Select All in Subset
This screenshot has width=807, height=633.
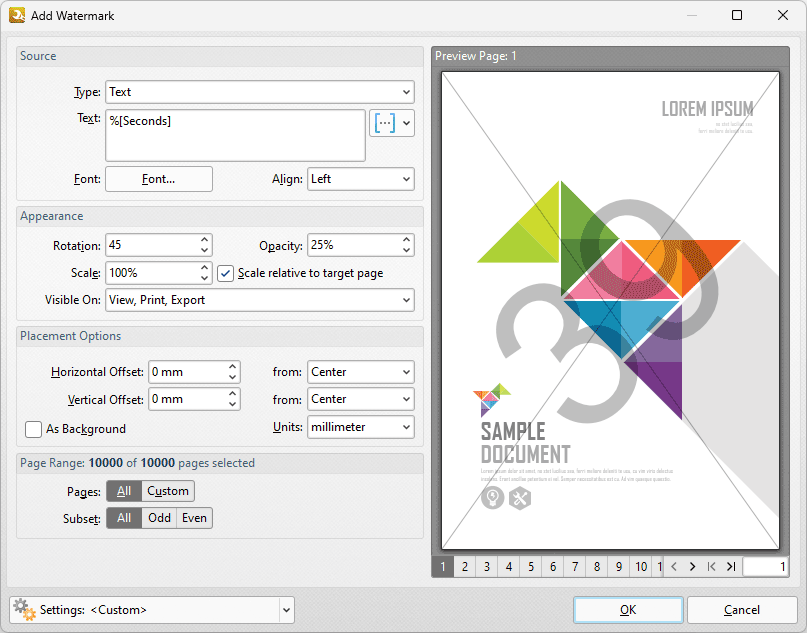pos(124,518)
